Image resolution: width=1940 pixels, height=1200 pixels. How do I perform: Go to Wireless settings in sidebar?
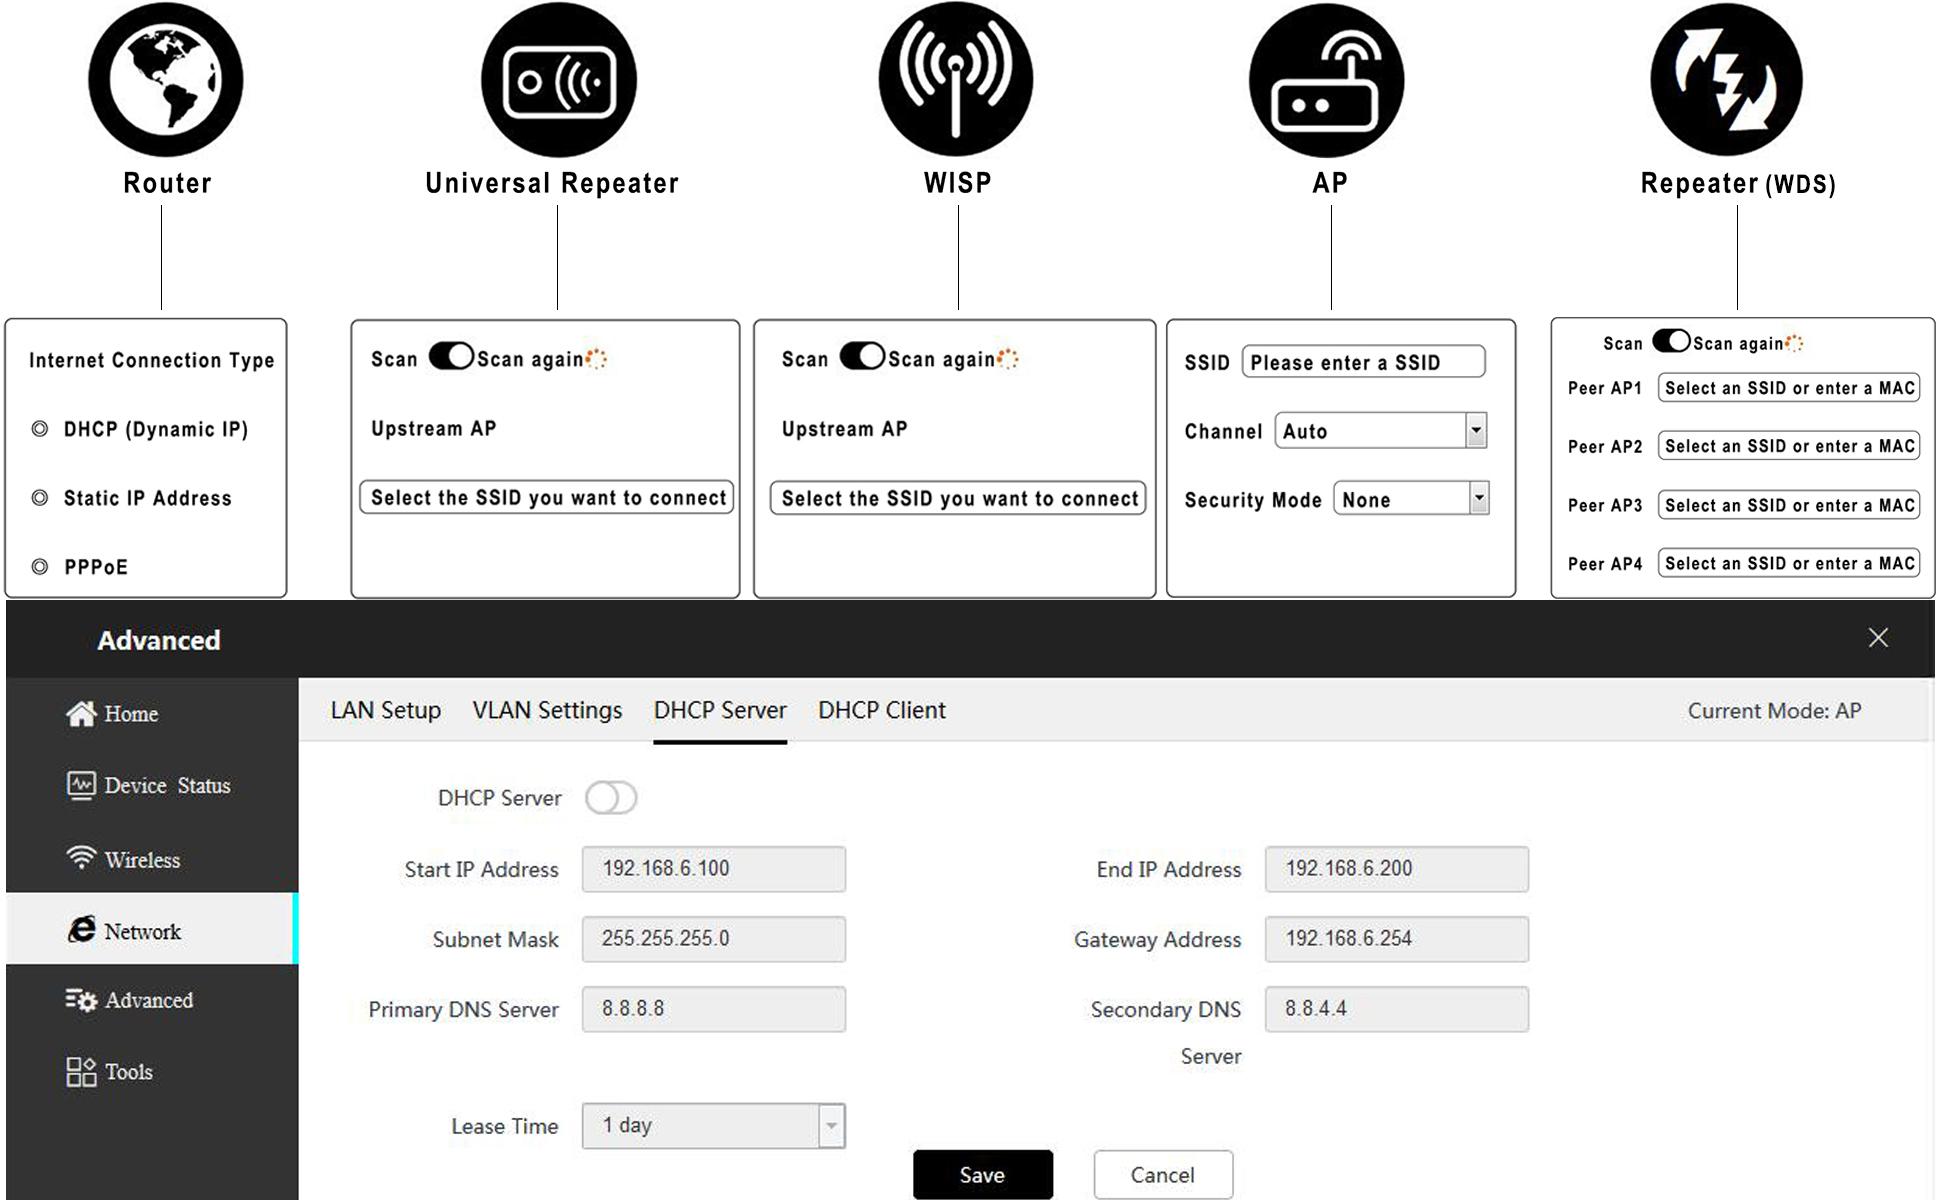[x=142, y=860]
